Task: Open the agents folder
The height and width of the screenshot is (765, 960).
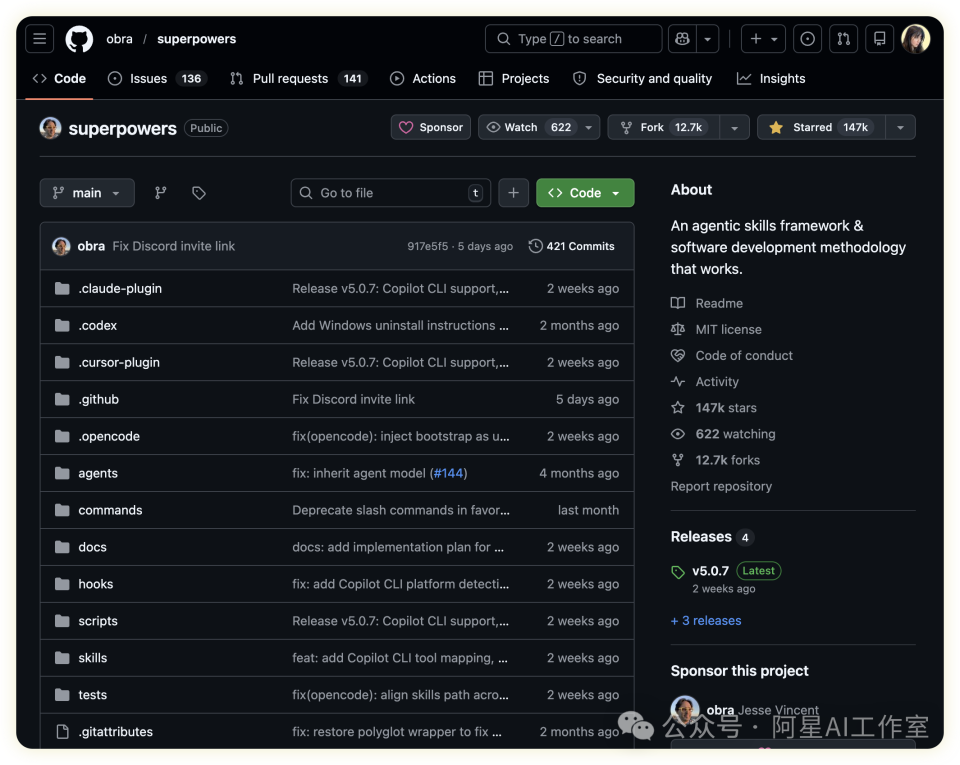Action: click(x=98, y=473)
